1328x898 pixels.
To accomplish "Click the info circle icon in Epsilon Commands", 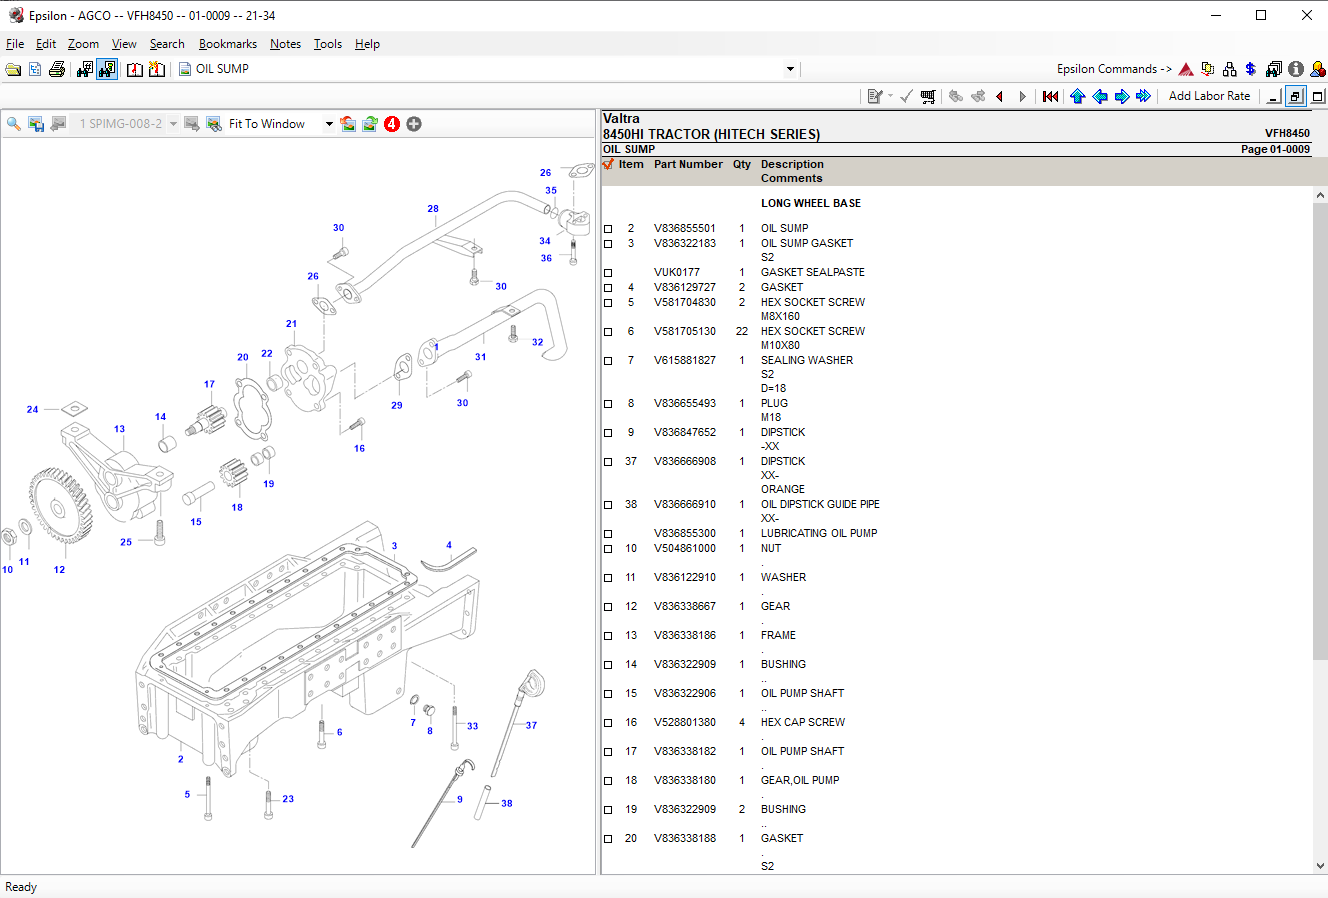I will pyautogui.click(x=1296, y=69).
